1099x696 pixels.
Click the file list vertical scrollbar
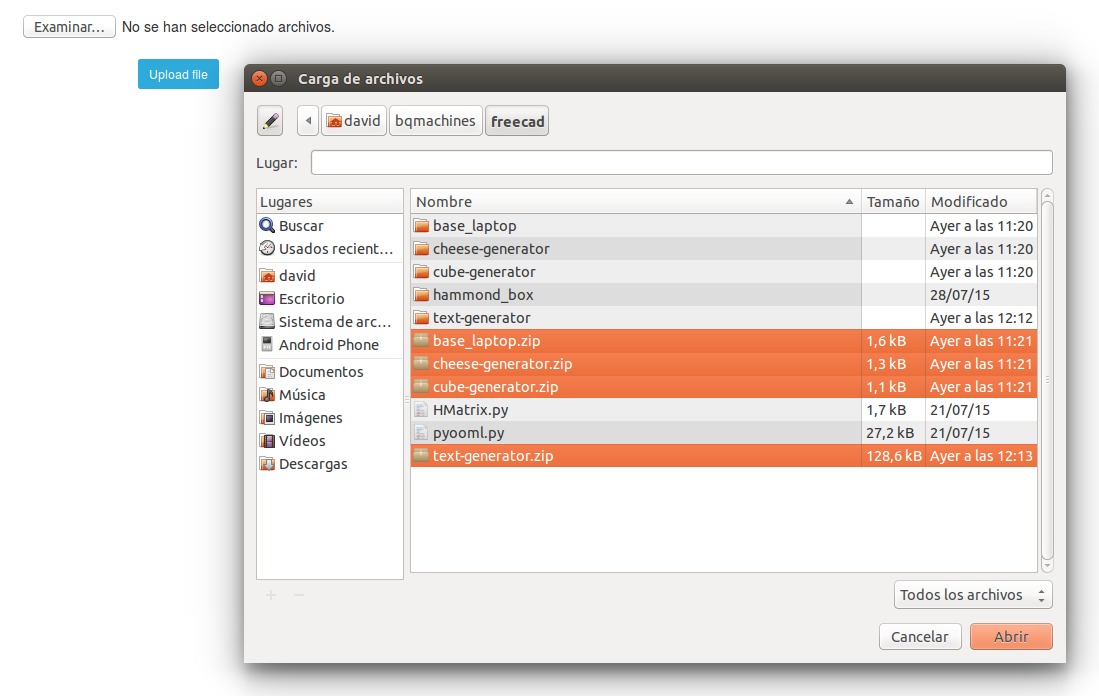pyautogui.click(x=1047, y=381)
